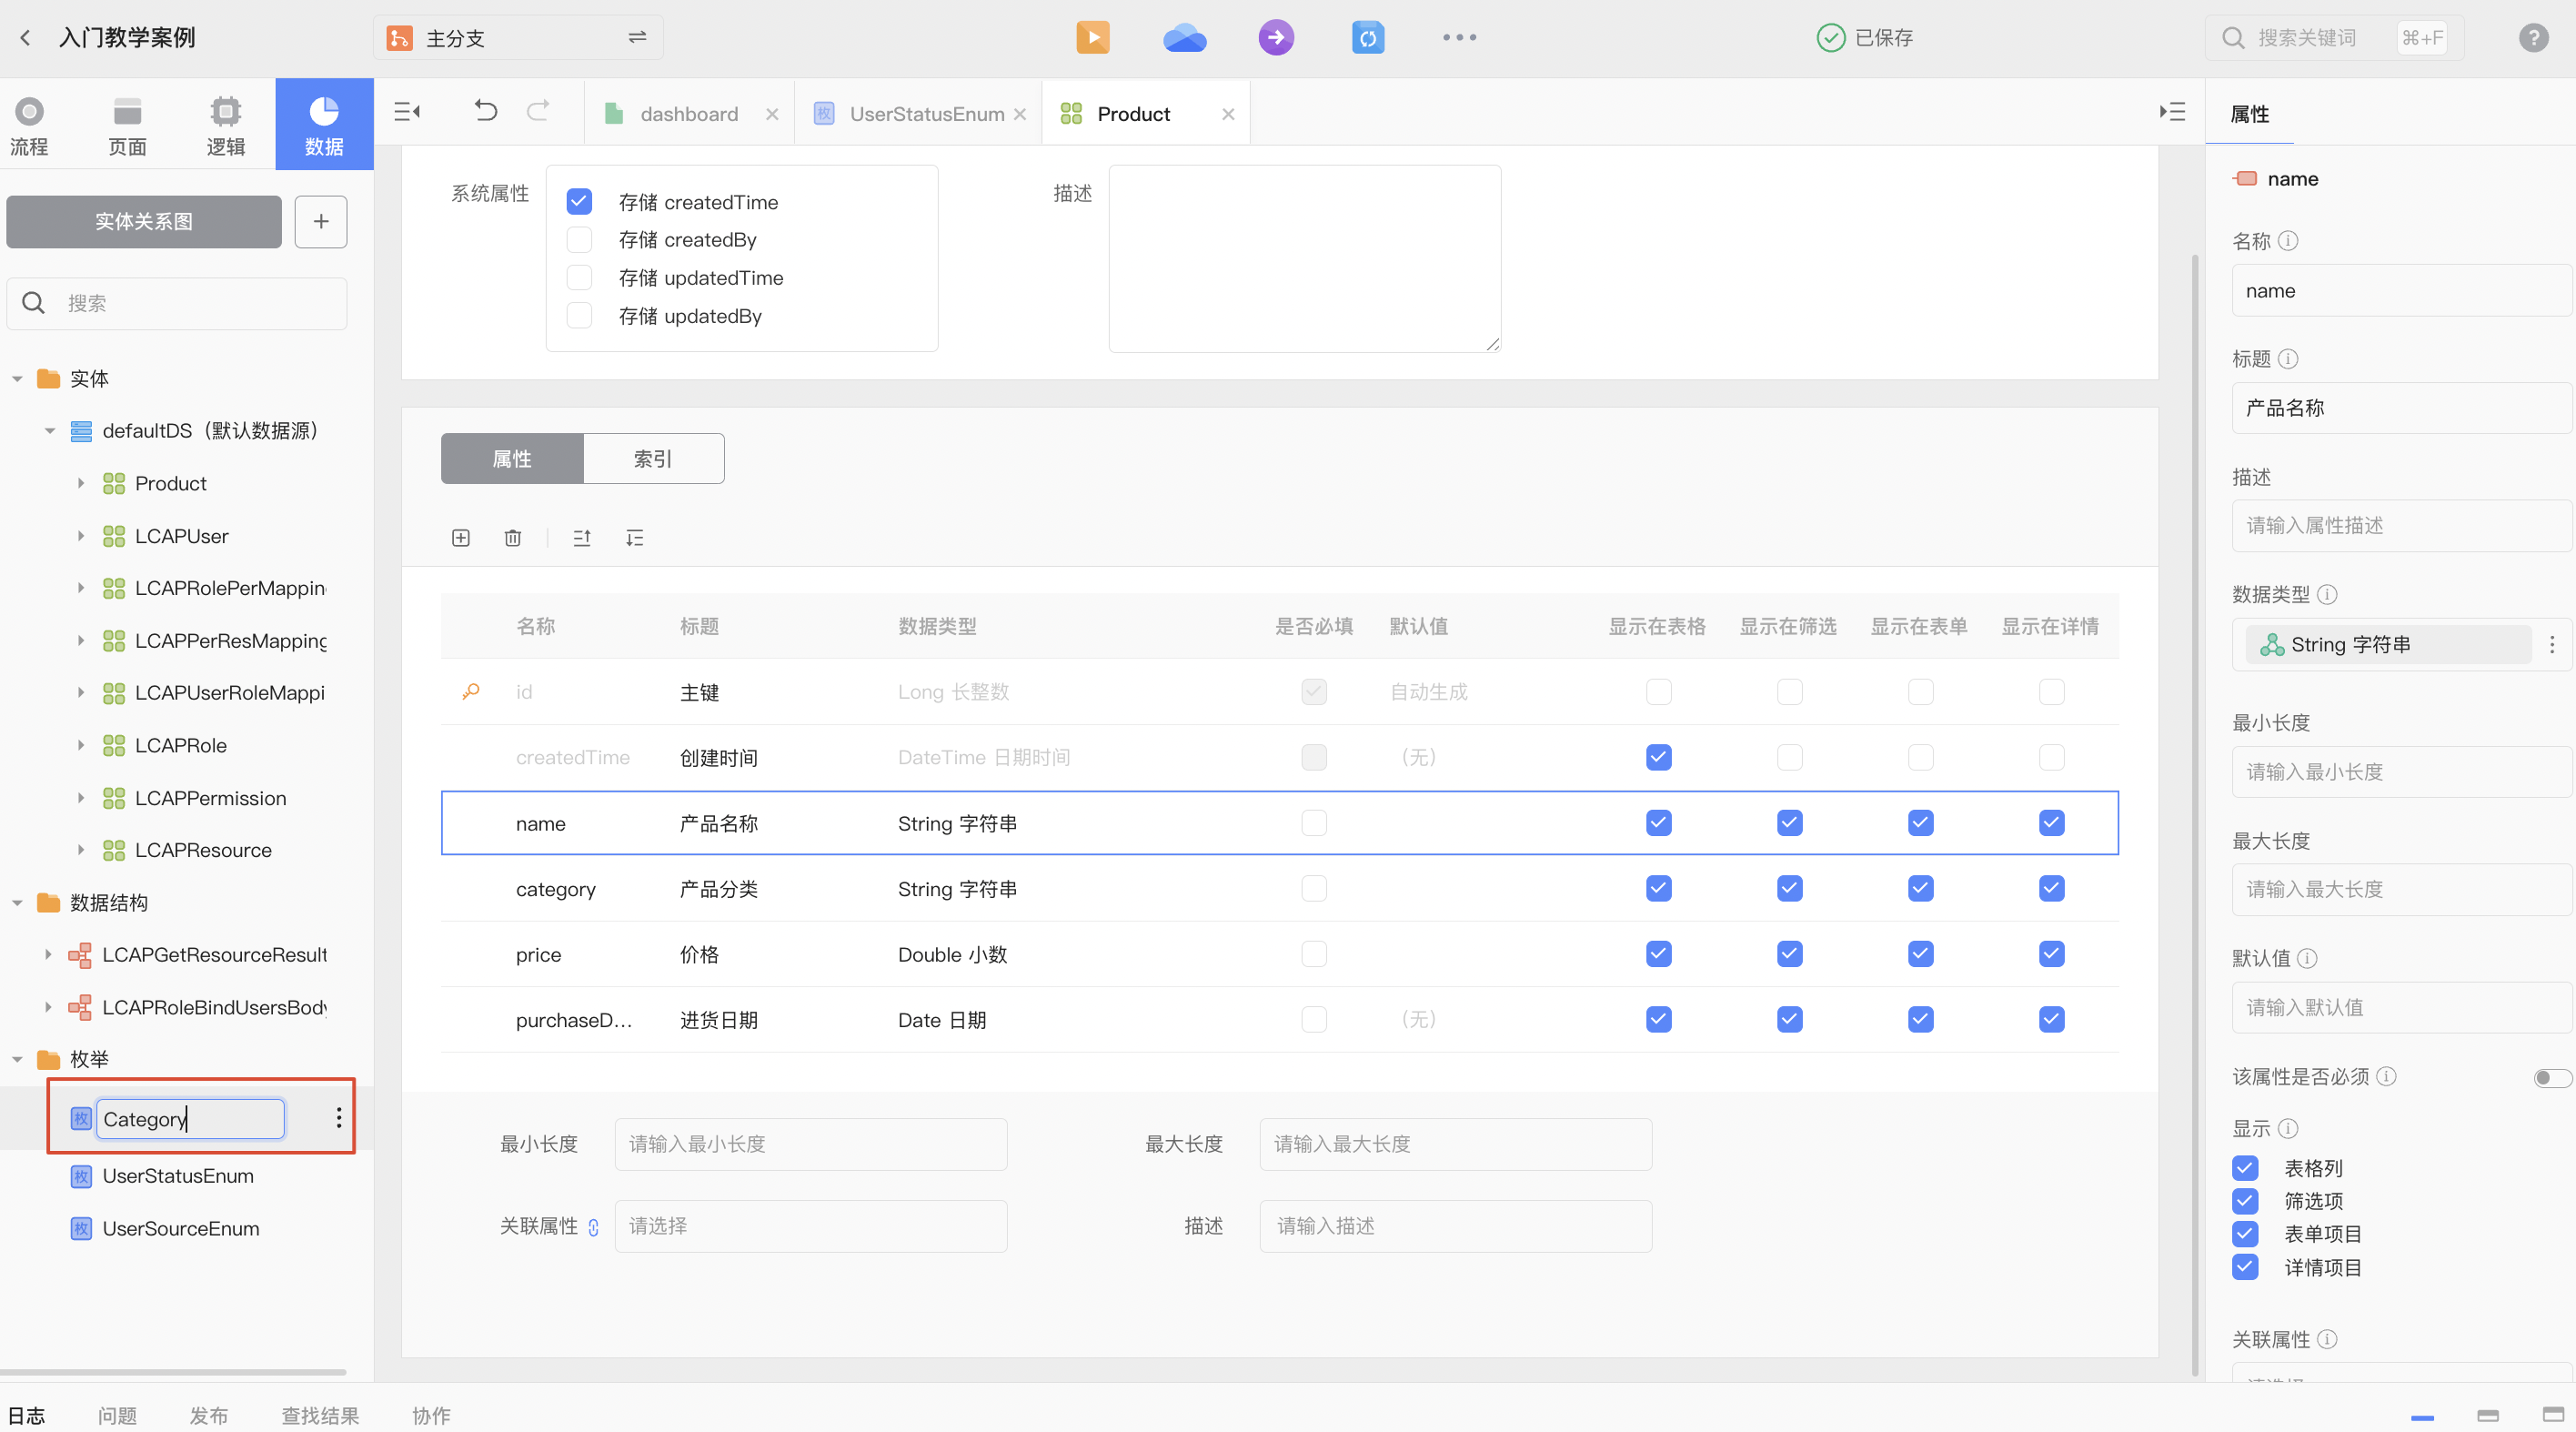Switch to the 逻辑 section
The image size is (2576, 1432).
226,126
